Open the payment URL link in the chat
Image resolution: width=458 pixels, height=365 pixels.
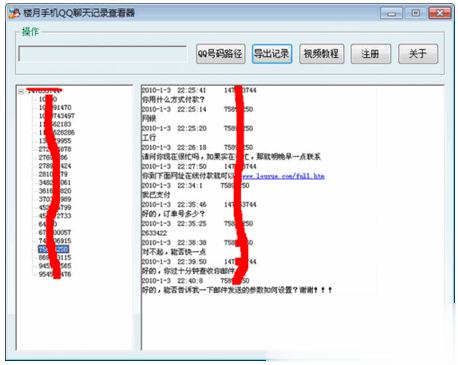pos(283,176)
